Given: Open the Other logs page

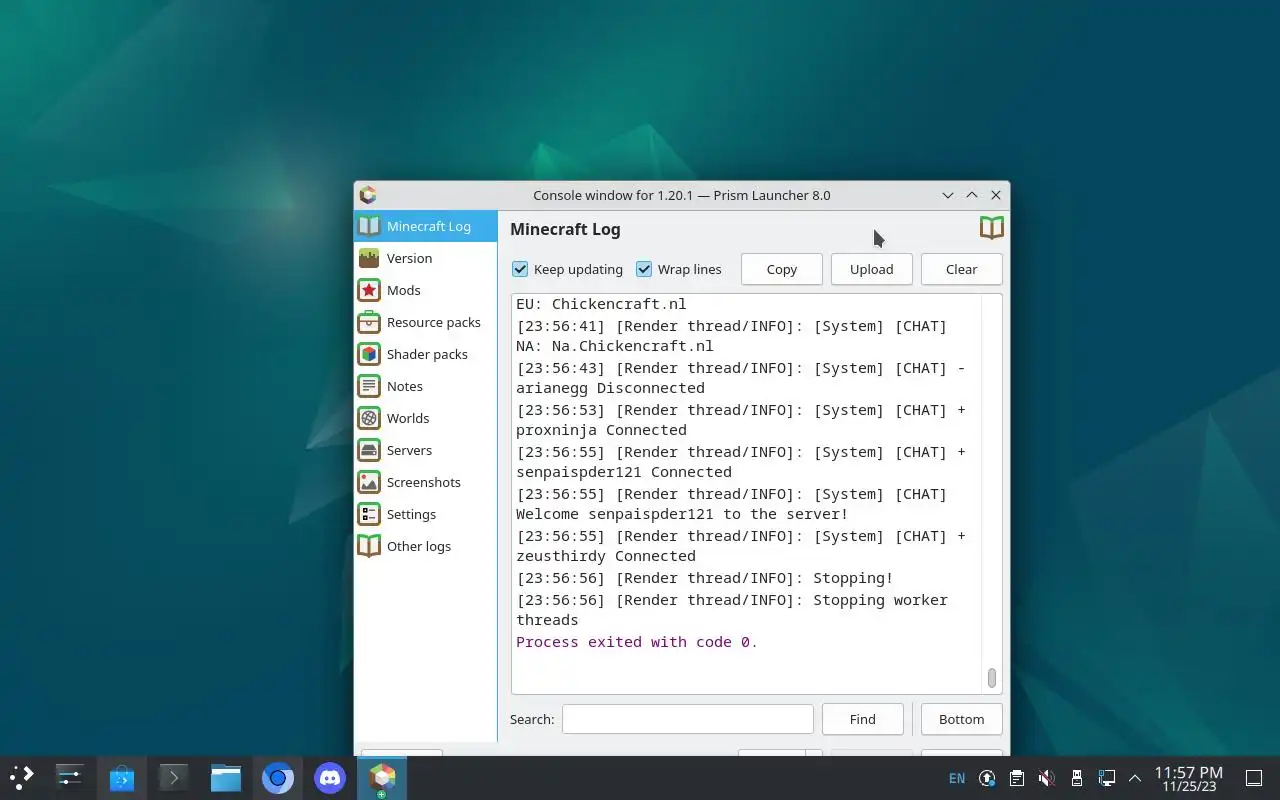Looking at the screenshot, I should point(425,546).
